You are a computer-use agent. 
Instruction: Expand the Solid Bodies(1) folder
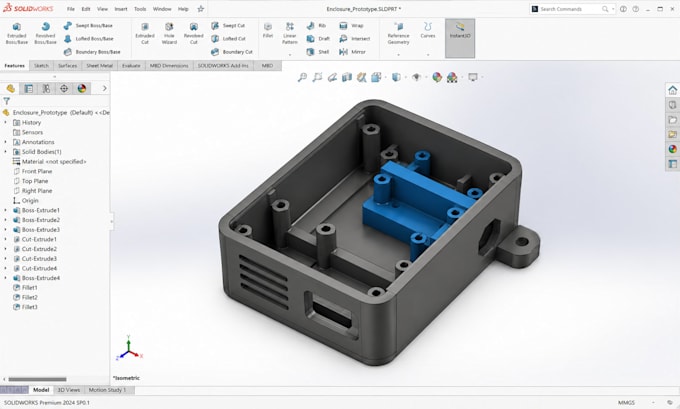(5, 152)
